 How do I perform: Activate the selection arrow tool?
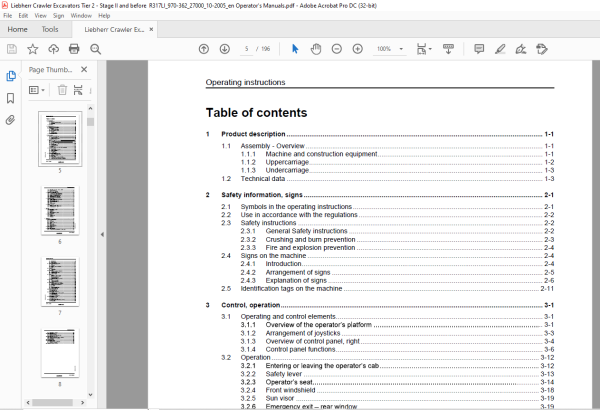pos(295,49)
